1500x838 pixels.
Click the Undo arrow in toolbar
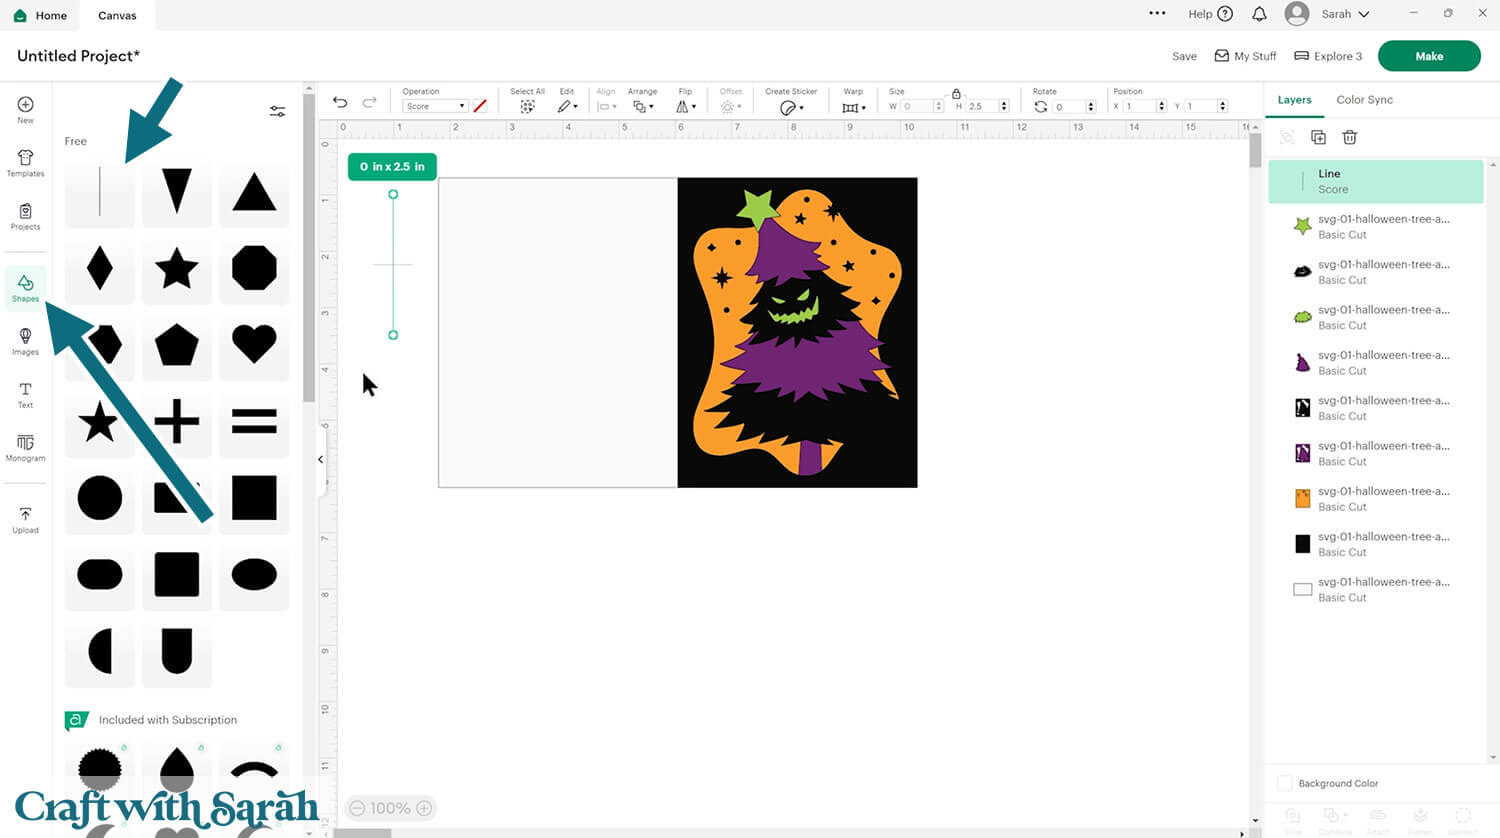[x=340, y=103]
